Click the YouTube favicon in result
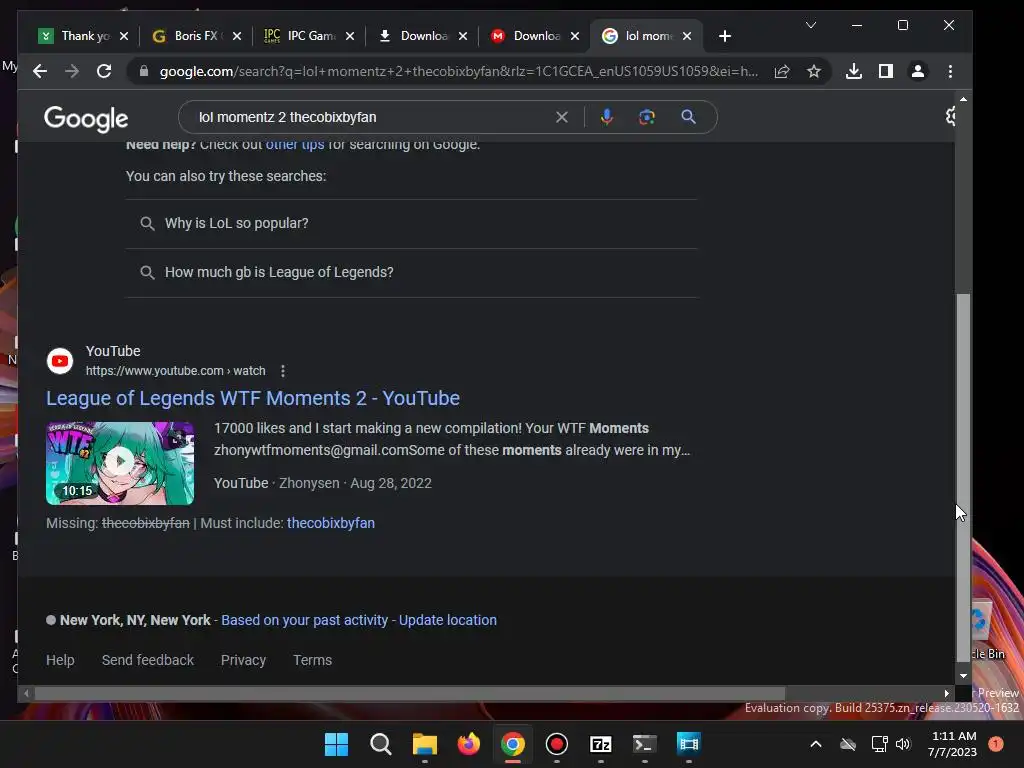The image size is (1024, 768). (x=60, y=361)
